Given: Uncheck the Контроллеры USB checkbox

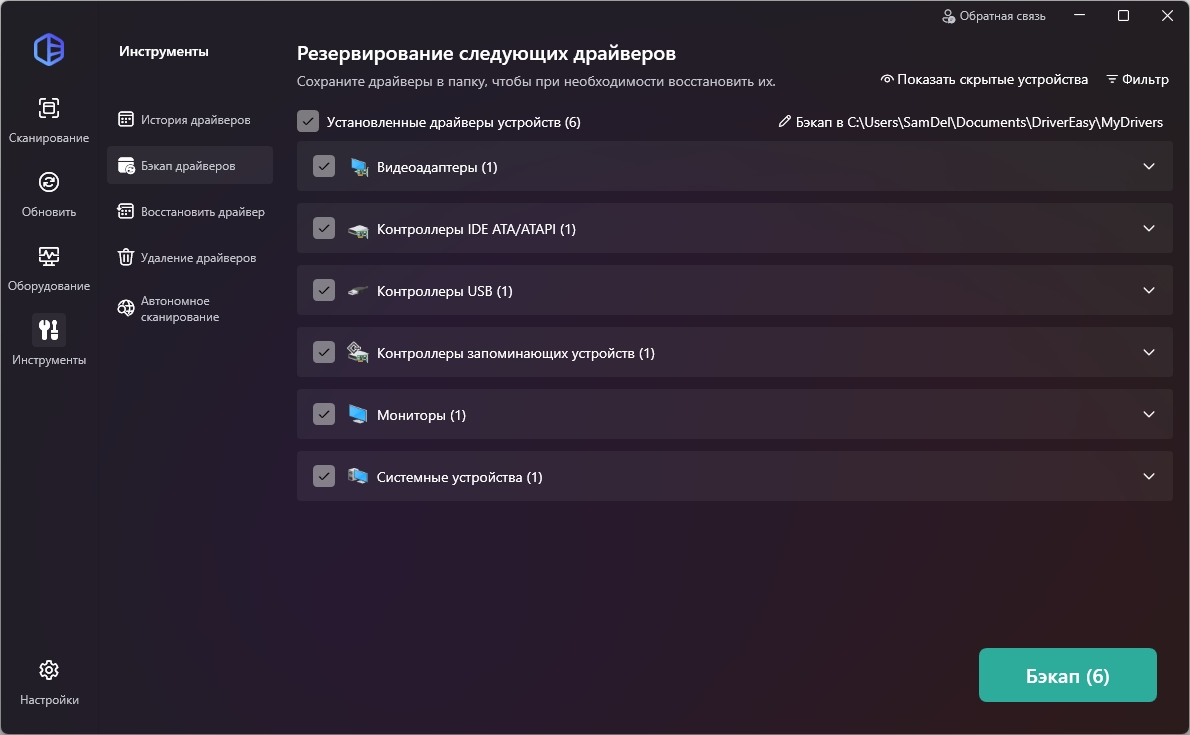Looking at the screenshot, I should point(324,290).
